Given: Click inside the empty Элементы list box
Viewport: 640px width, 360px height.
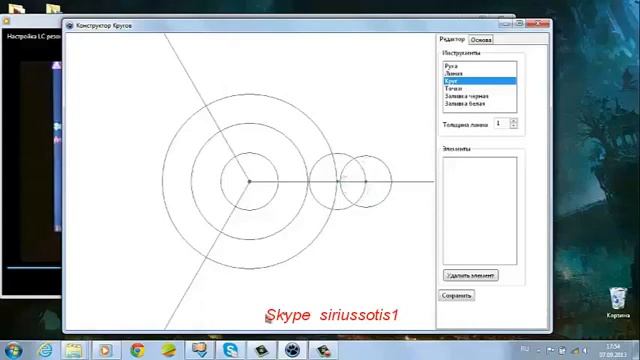Looking at the screenshot, I should pos(480,211).
